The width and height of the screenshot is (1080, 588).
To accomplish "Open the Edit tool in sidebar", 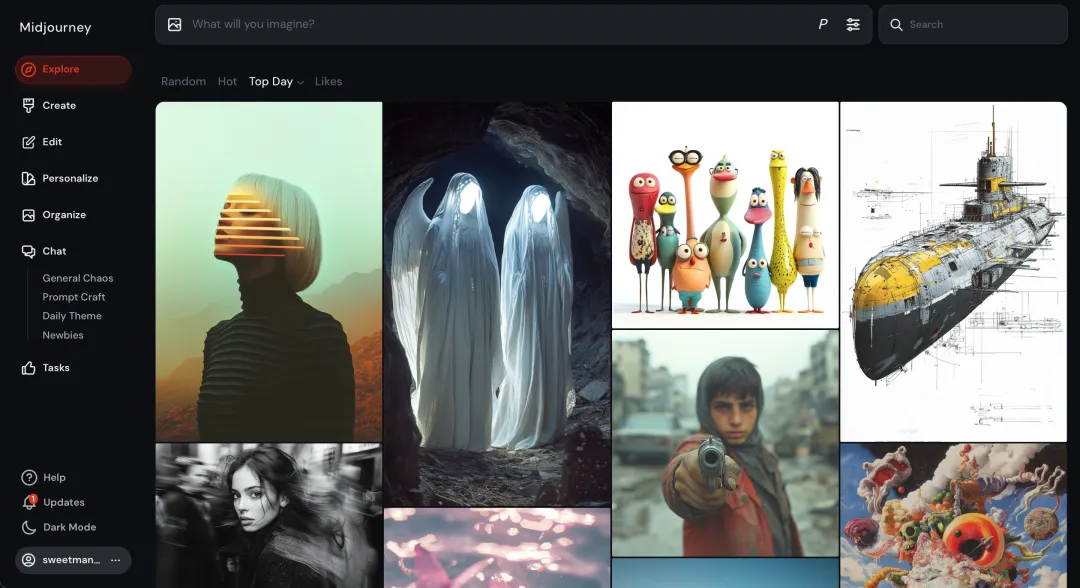I will pos(52,142).
